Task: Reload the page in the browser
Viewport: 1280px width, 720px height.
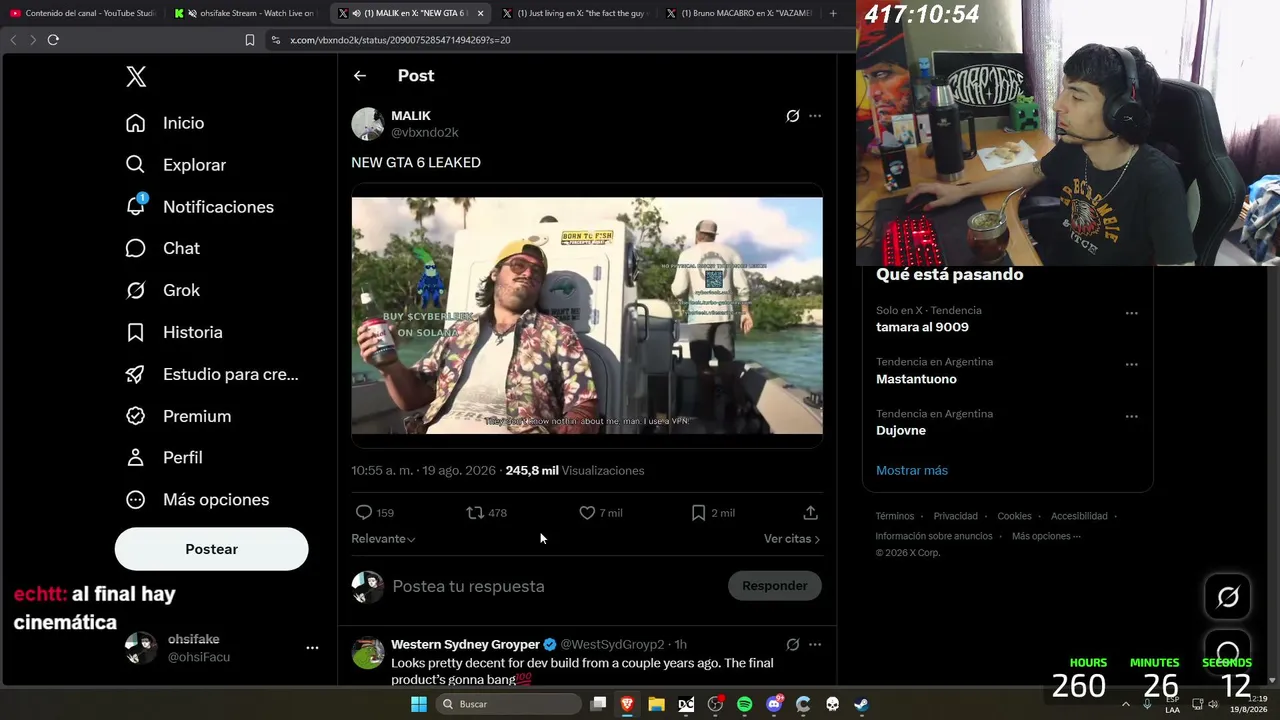Action: [x=53, y=40]
